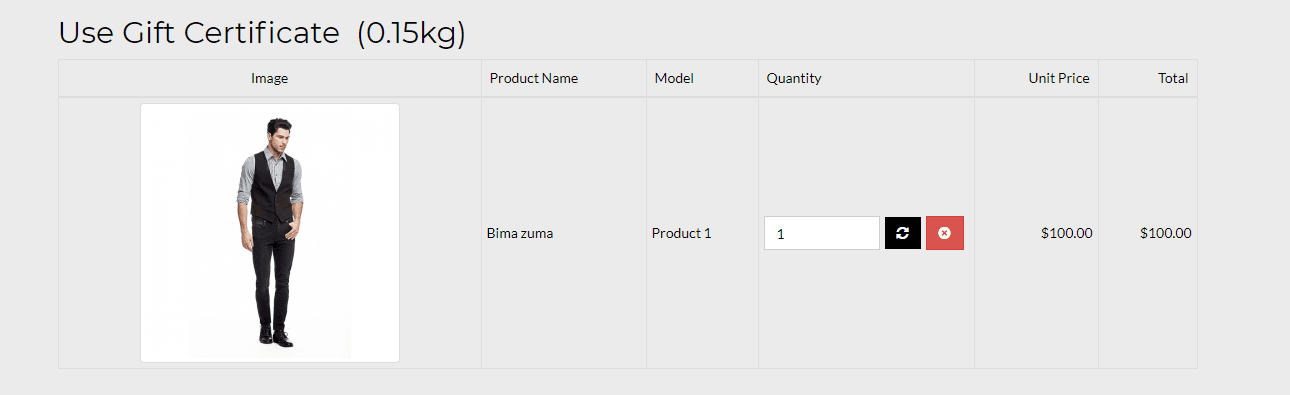
Task: Click the Quantity column header
Action: click(x=794, y=78)
